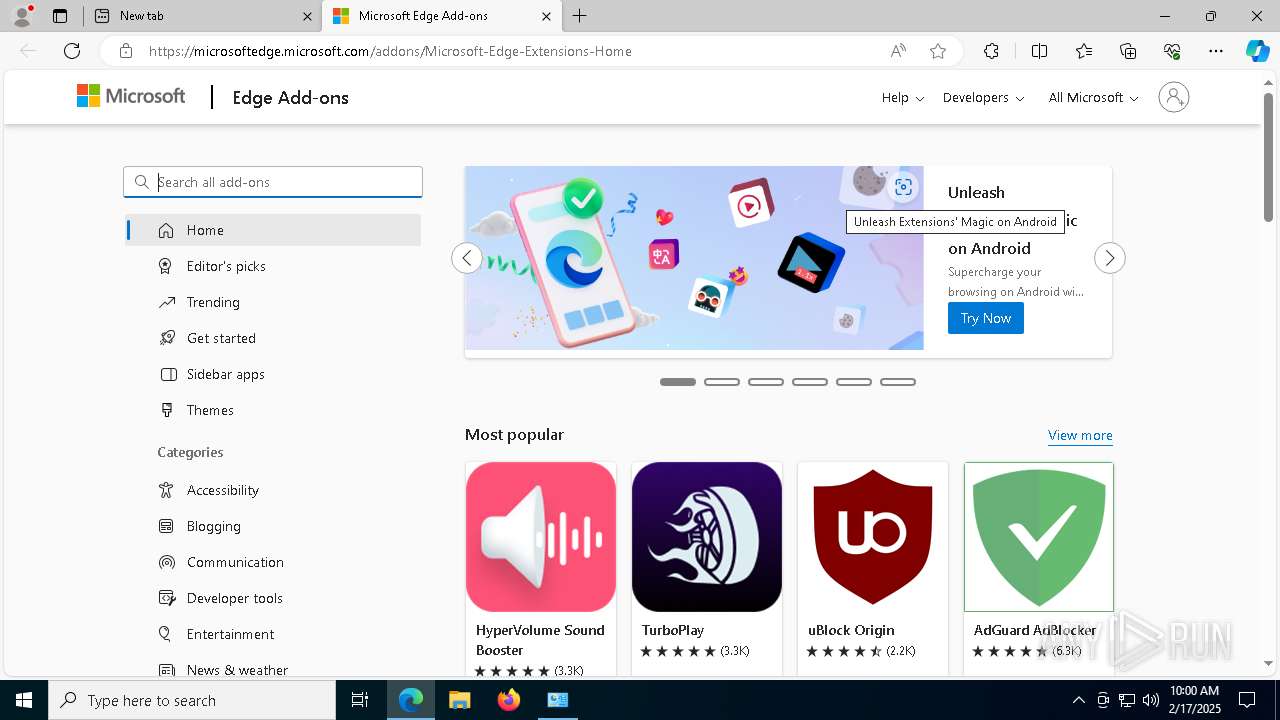Open the tab actions menu icon

click(x=60, y=16)
